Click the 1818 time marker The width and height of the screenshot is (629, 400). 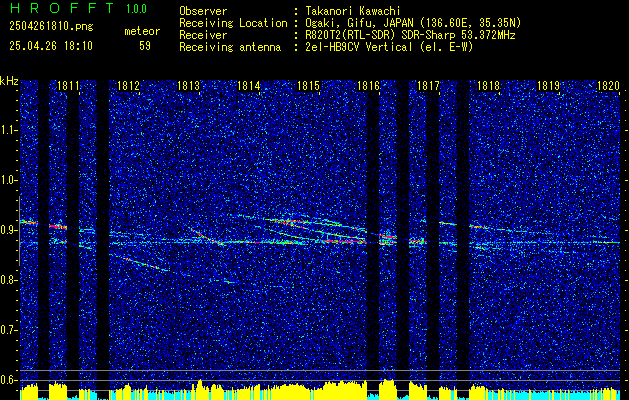pyautogui.click(x=488, y=86)
